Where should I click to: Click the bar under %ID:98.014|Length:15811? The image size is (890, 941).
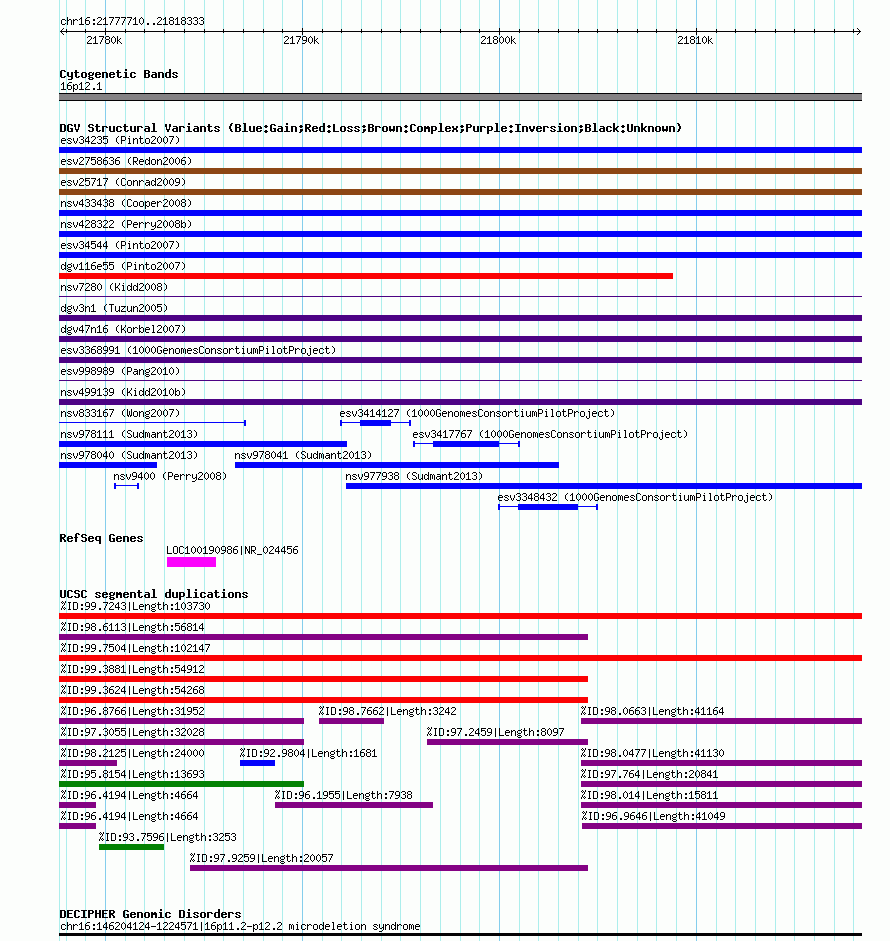coord(721,805)
